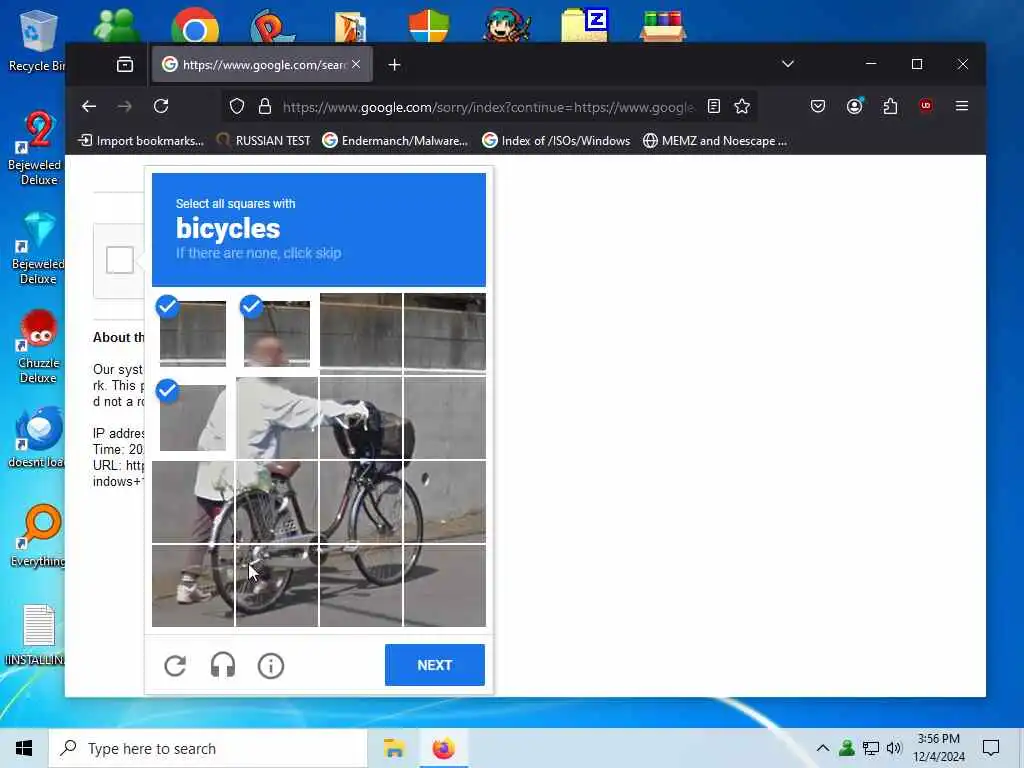Screen dimensions: 1024x768
Task: Show site security padlock info
Action: pos(264,106)
